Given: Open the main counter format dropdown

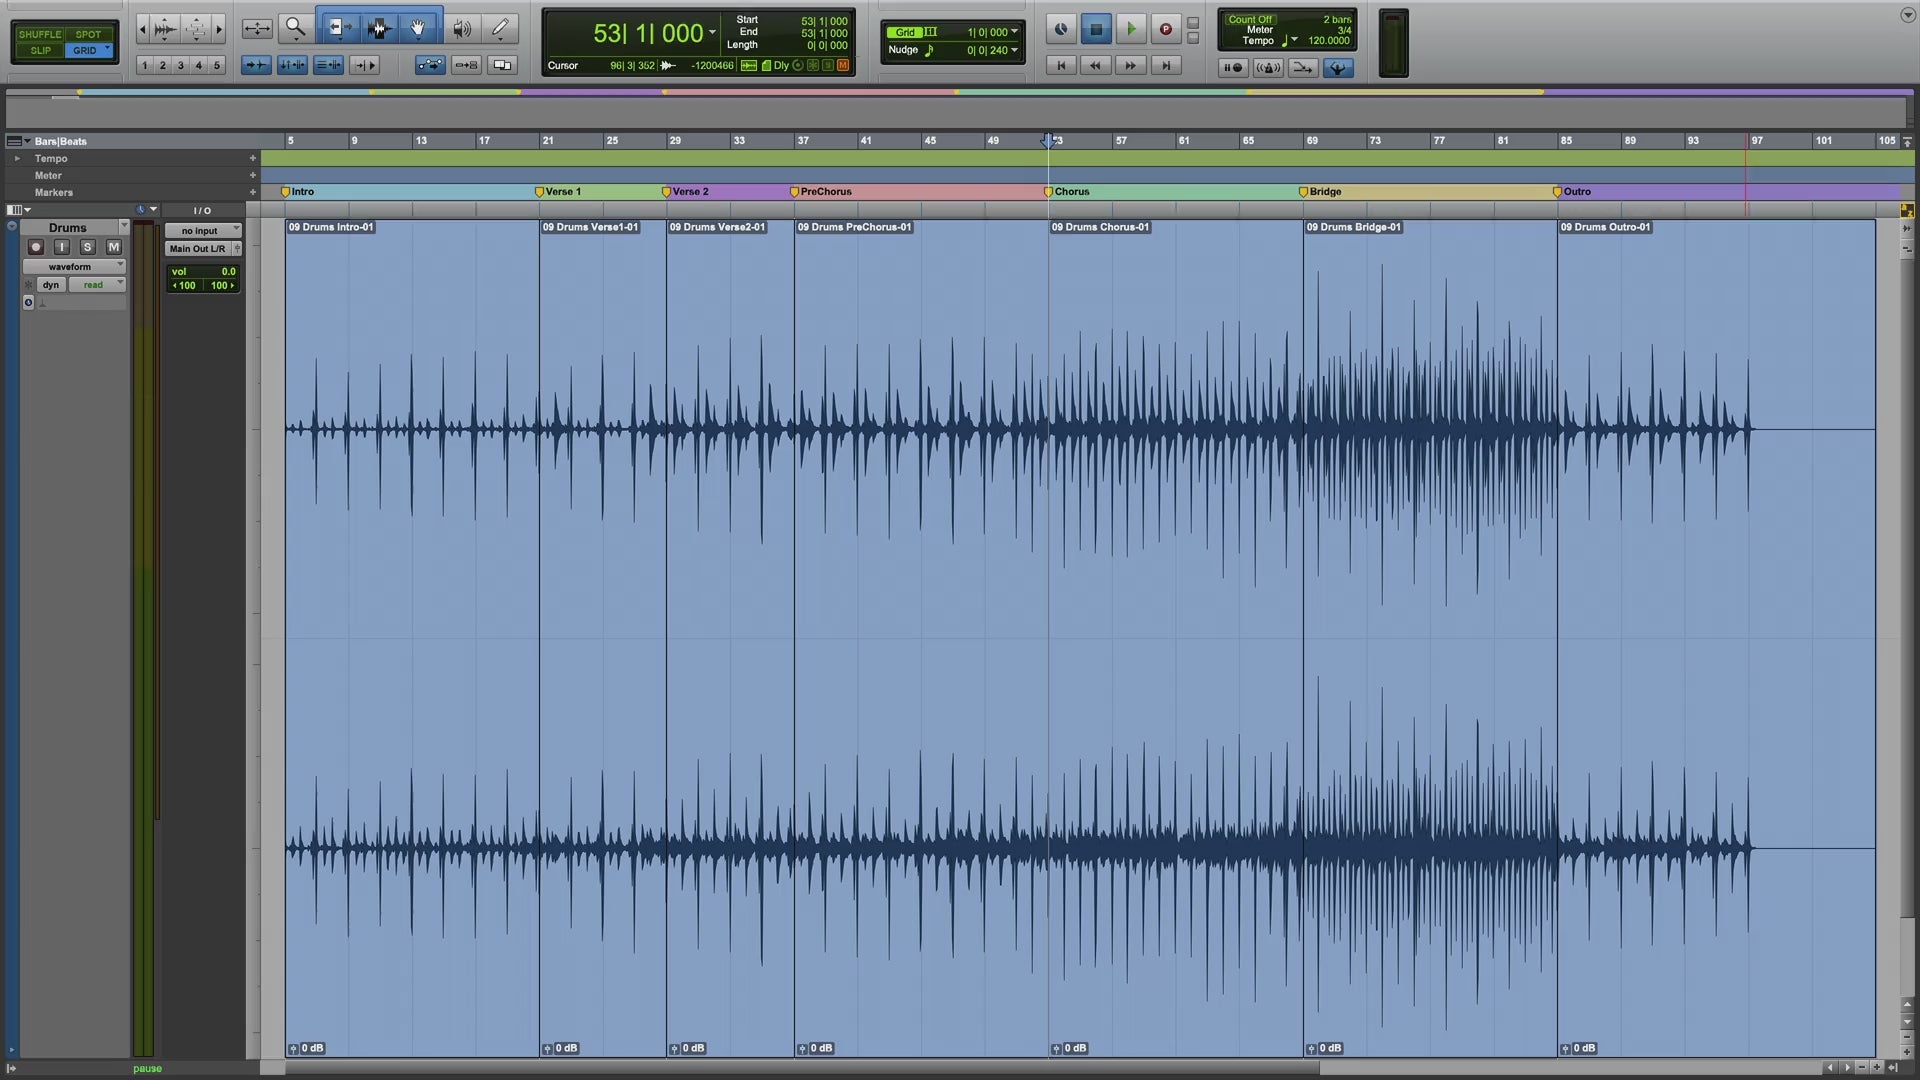Looking at the screenshot, I should pos(712,32).
